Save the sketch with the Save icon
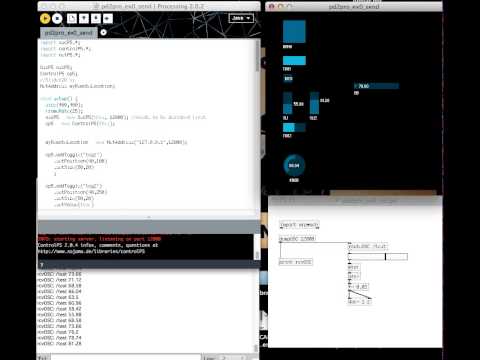The width and height of the screenshot is (480, 360). click(x=96, y=19)
